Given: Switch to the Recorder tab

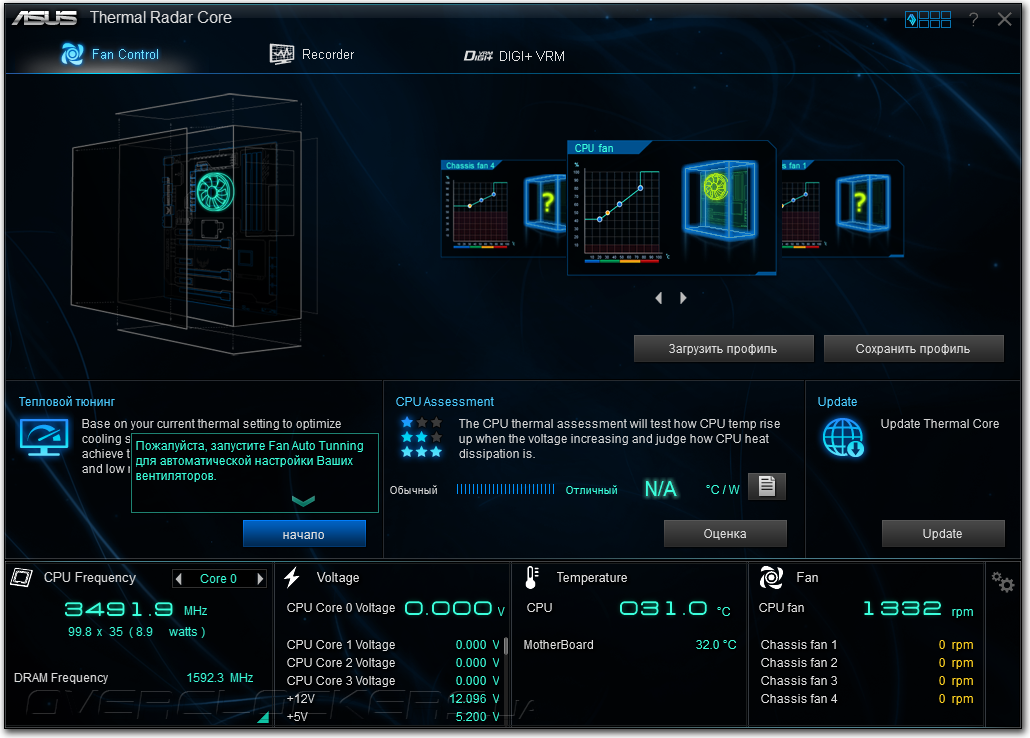Looking at the screenshot, I should point(312,55).
